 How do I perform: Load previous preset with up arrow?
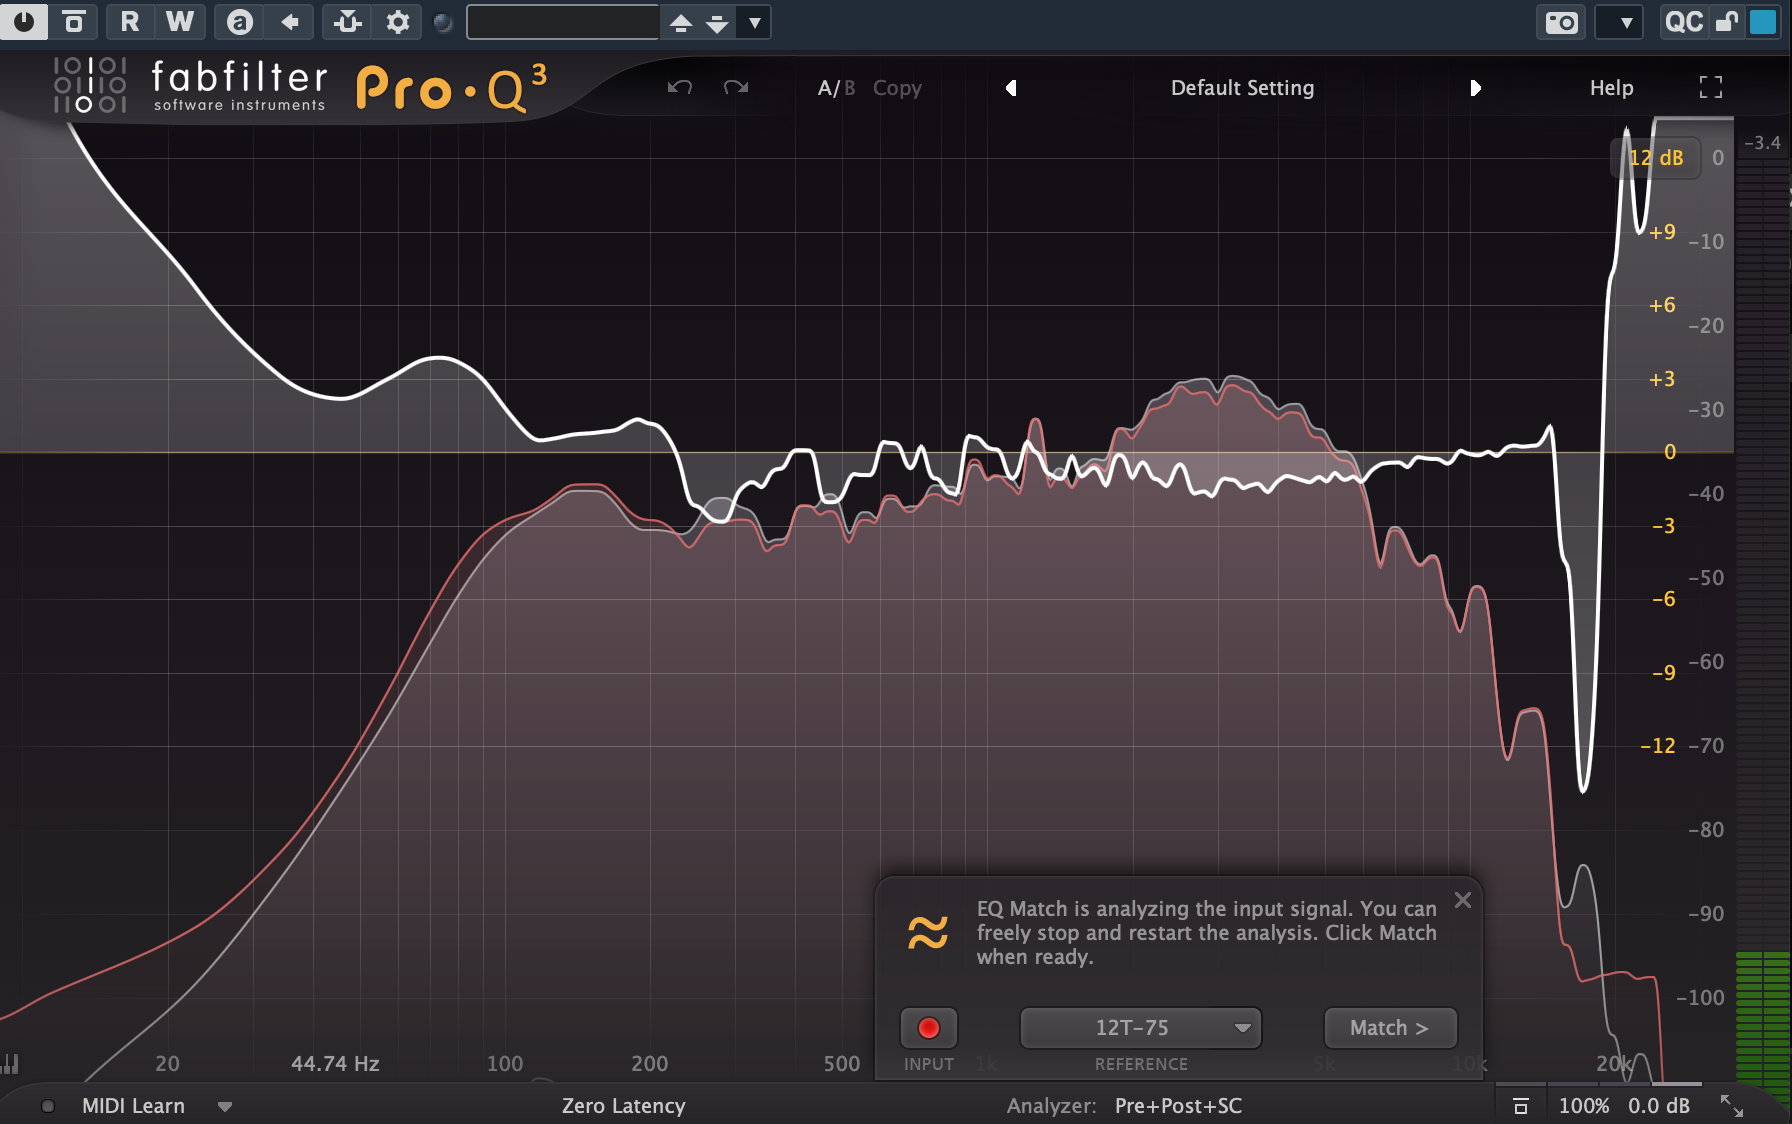click(681, 23)
